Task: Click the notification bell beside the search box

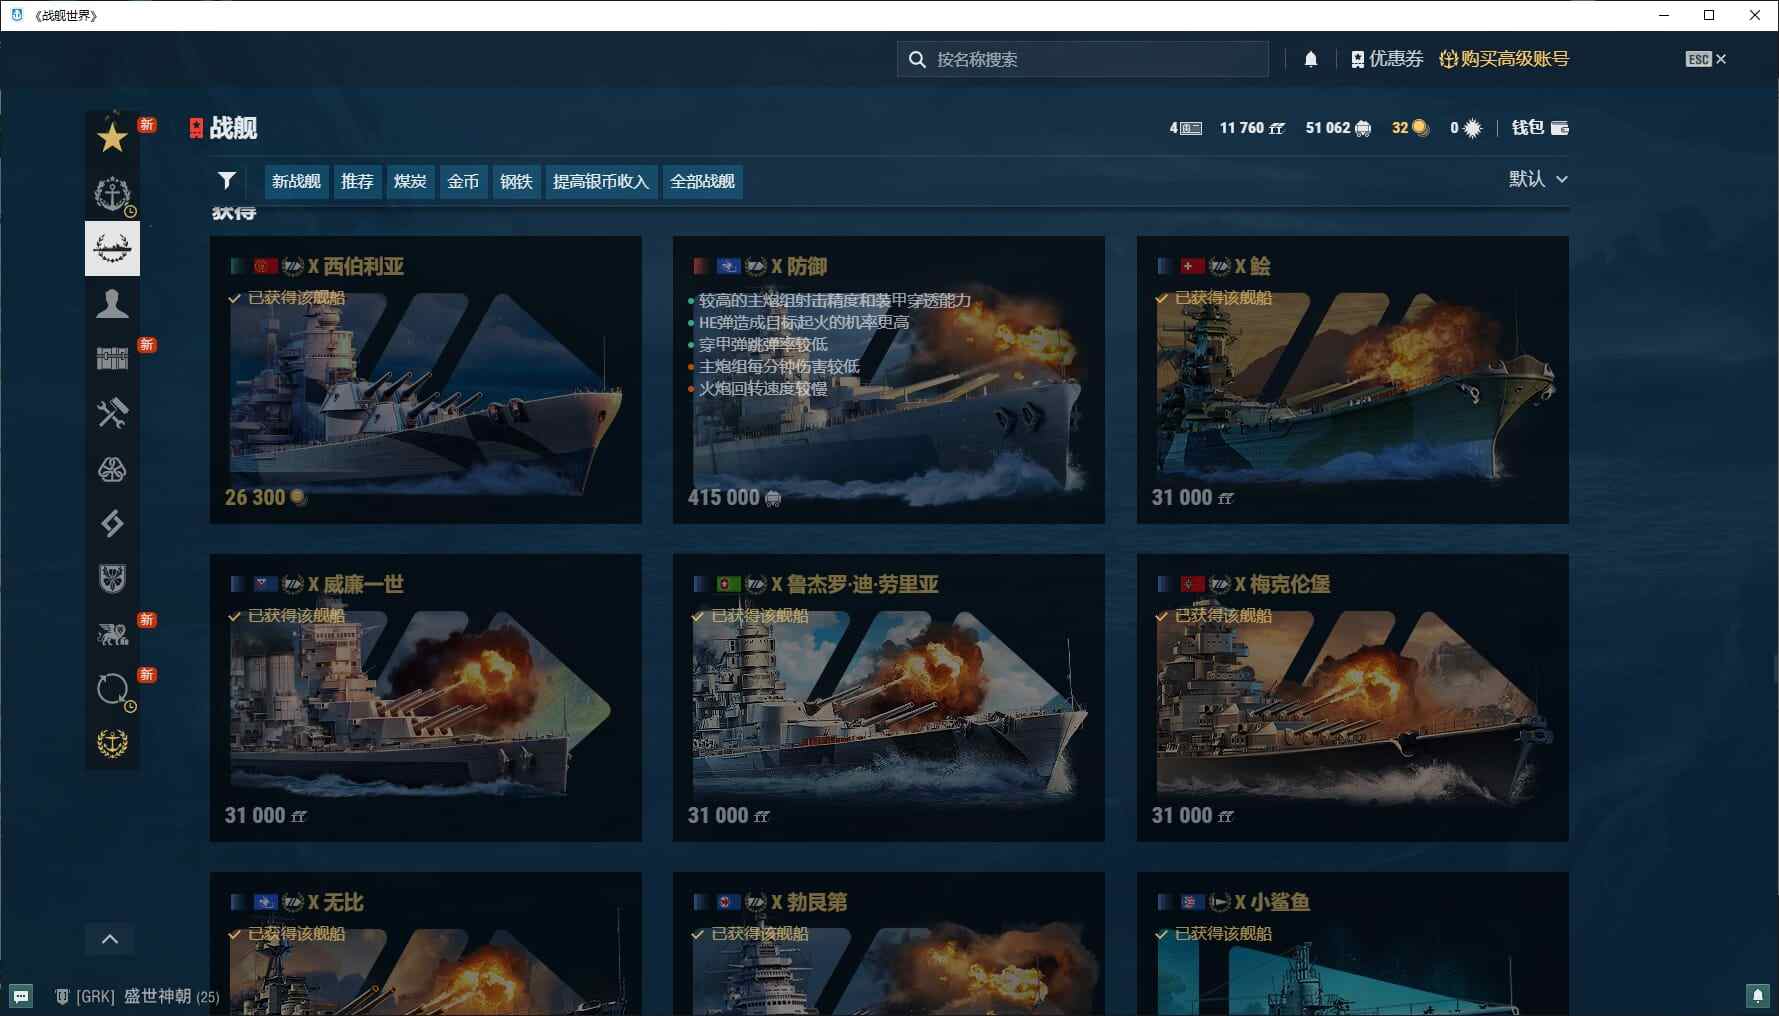Action: (1311, 59)
